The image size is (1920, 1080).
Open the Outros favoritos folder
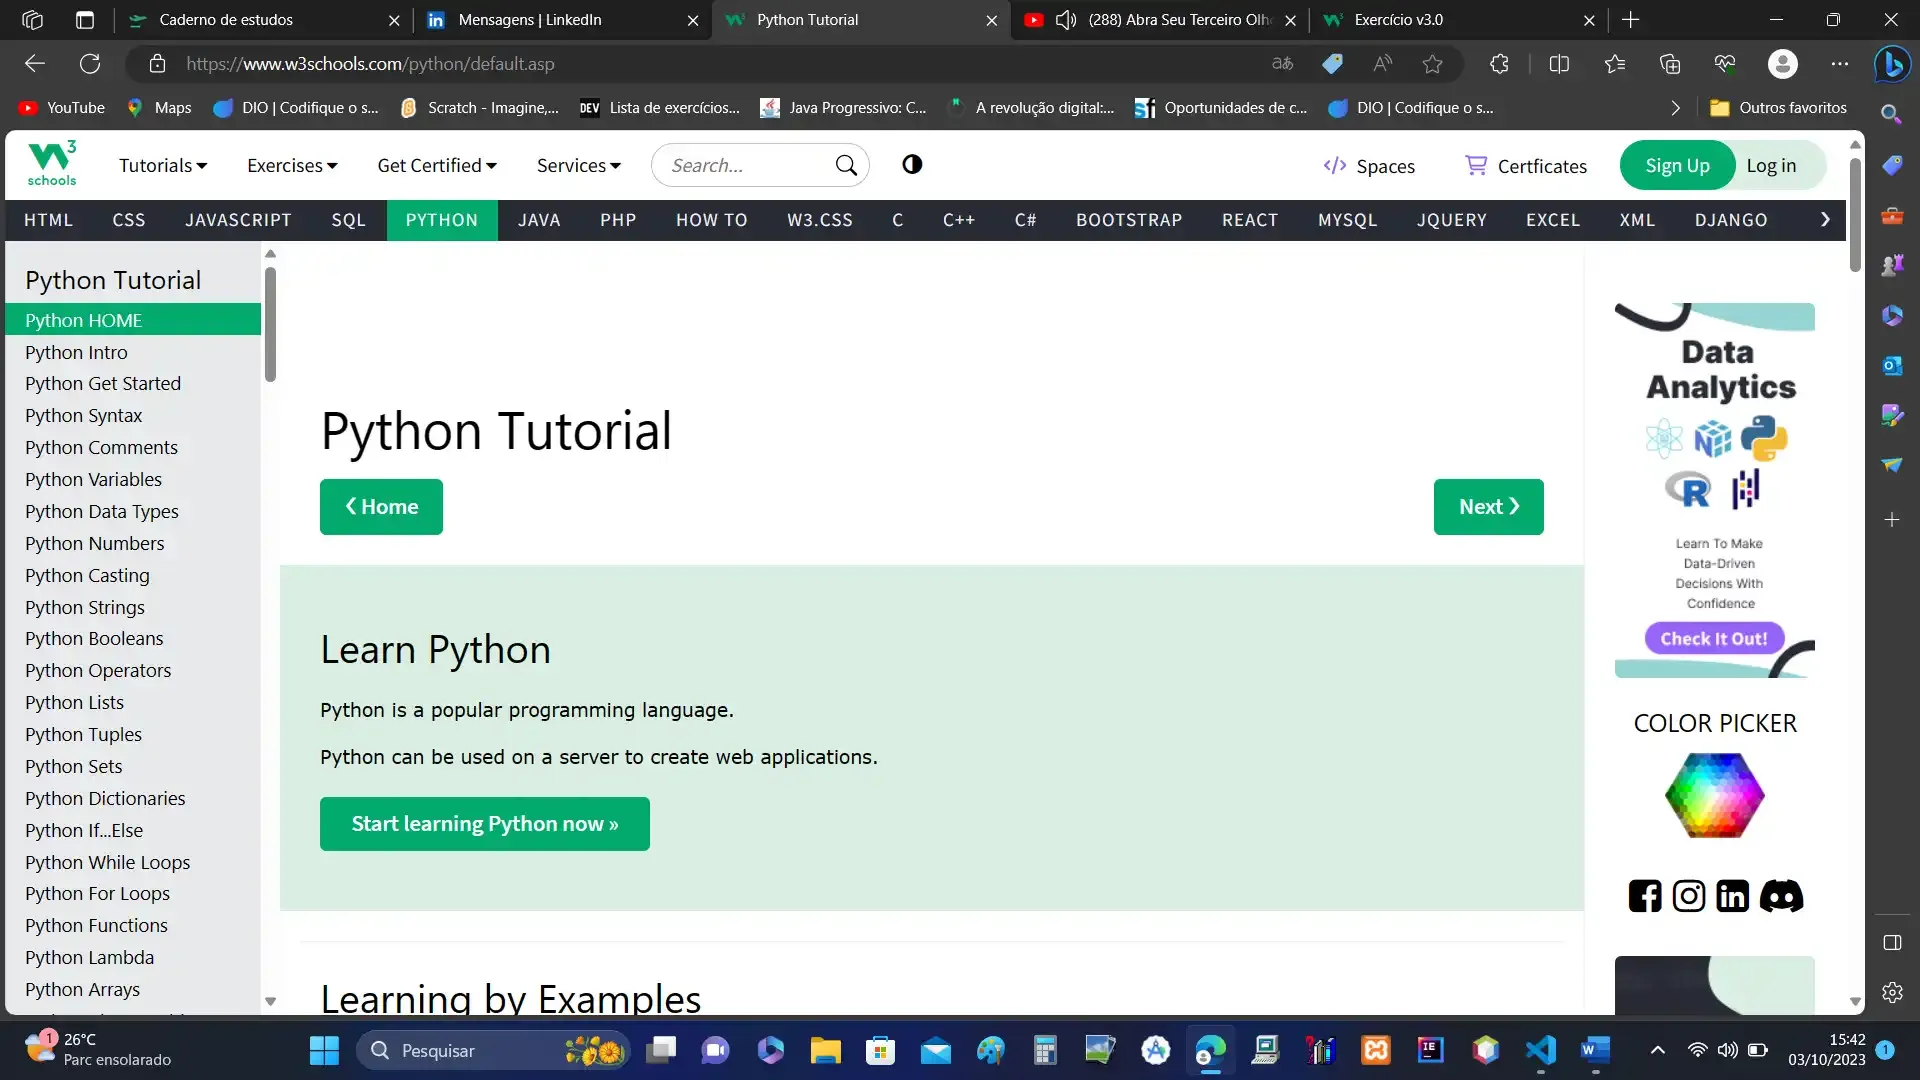tap(1778, 108)
